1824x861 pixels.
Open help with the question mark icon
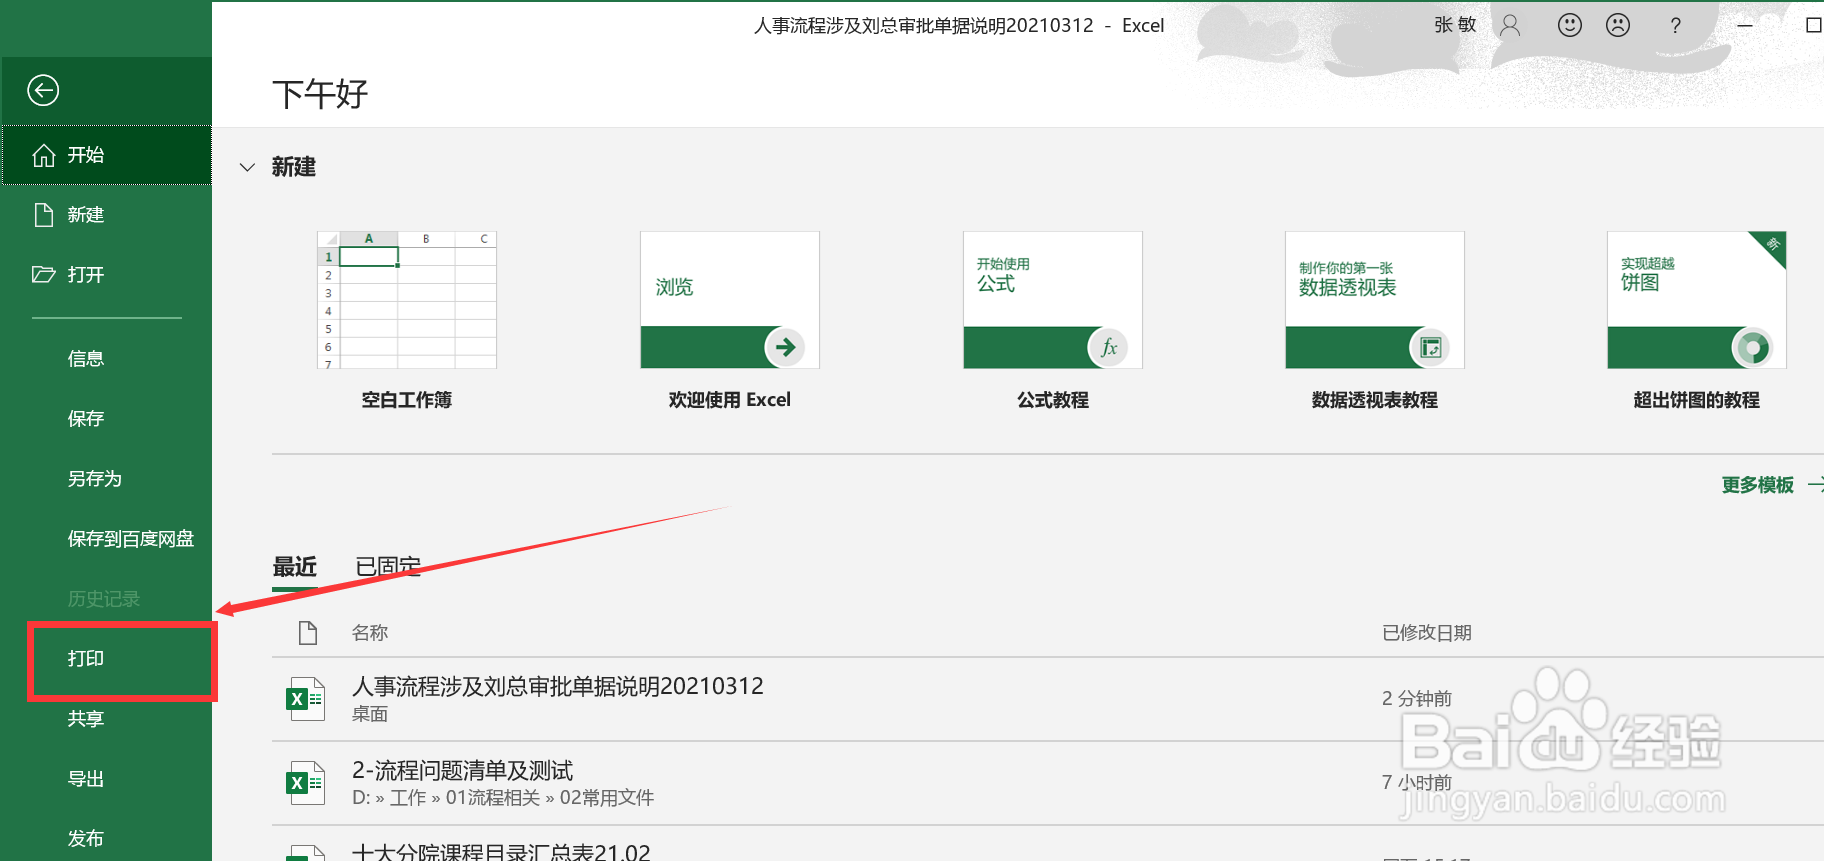click(1676, 25)
